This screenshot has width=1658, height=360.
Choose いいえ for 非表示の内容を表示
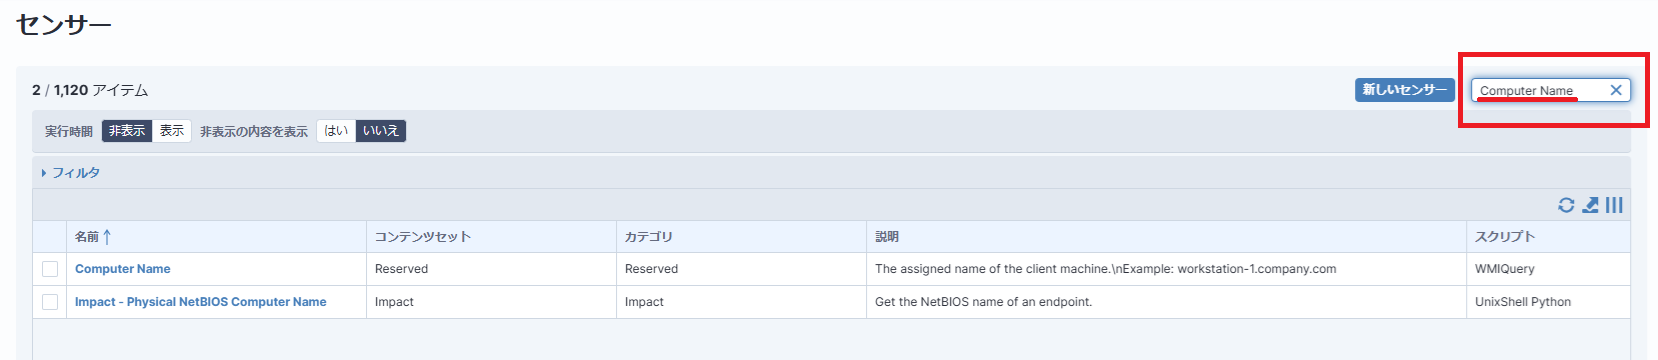pos(381,131)
